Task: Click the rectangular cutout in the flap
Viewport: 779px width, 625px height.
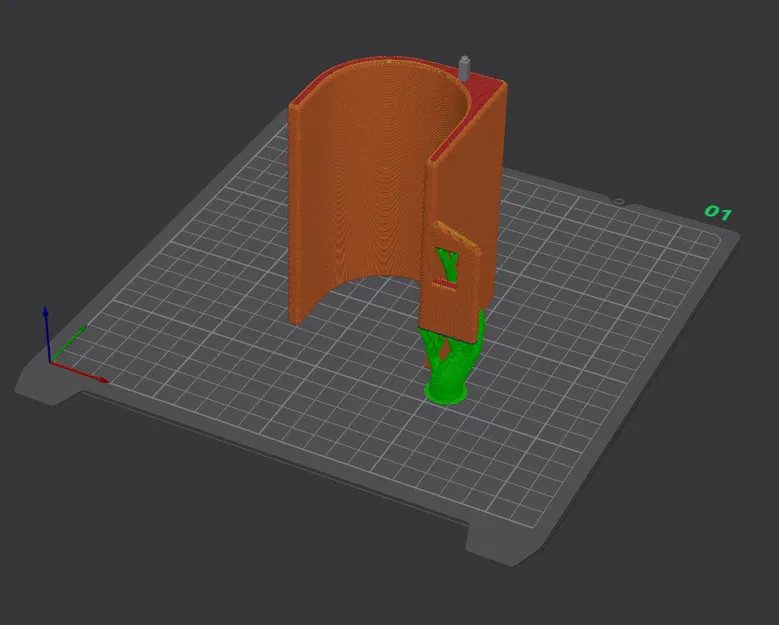Action: (446, 265)
